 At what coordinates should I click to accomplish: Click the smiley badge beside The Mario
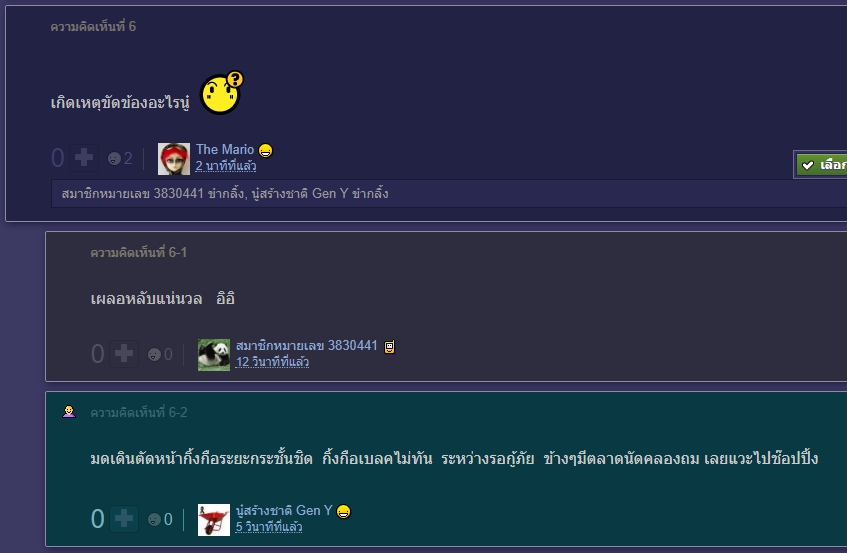(x=265, y=150)
